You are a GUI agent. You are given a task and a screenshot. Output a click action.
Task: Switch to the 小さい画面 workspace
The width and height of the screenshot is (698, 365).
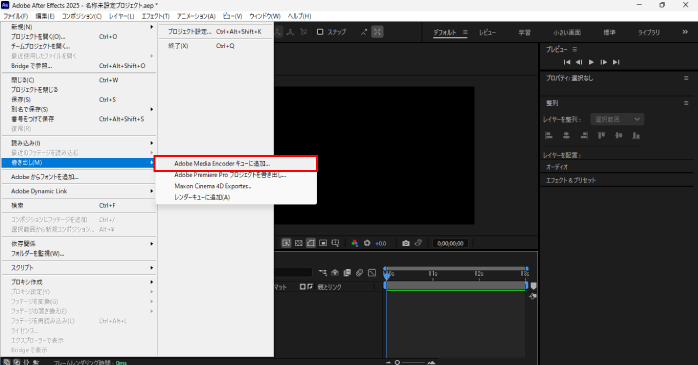[567, 32]
